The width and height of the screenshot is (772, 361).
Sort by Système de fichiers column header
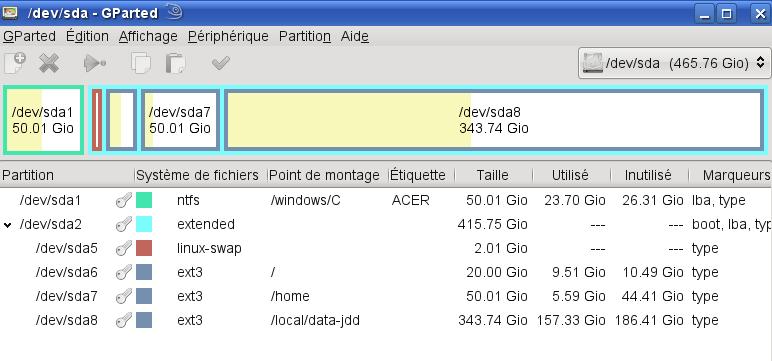(197, 175)
